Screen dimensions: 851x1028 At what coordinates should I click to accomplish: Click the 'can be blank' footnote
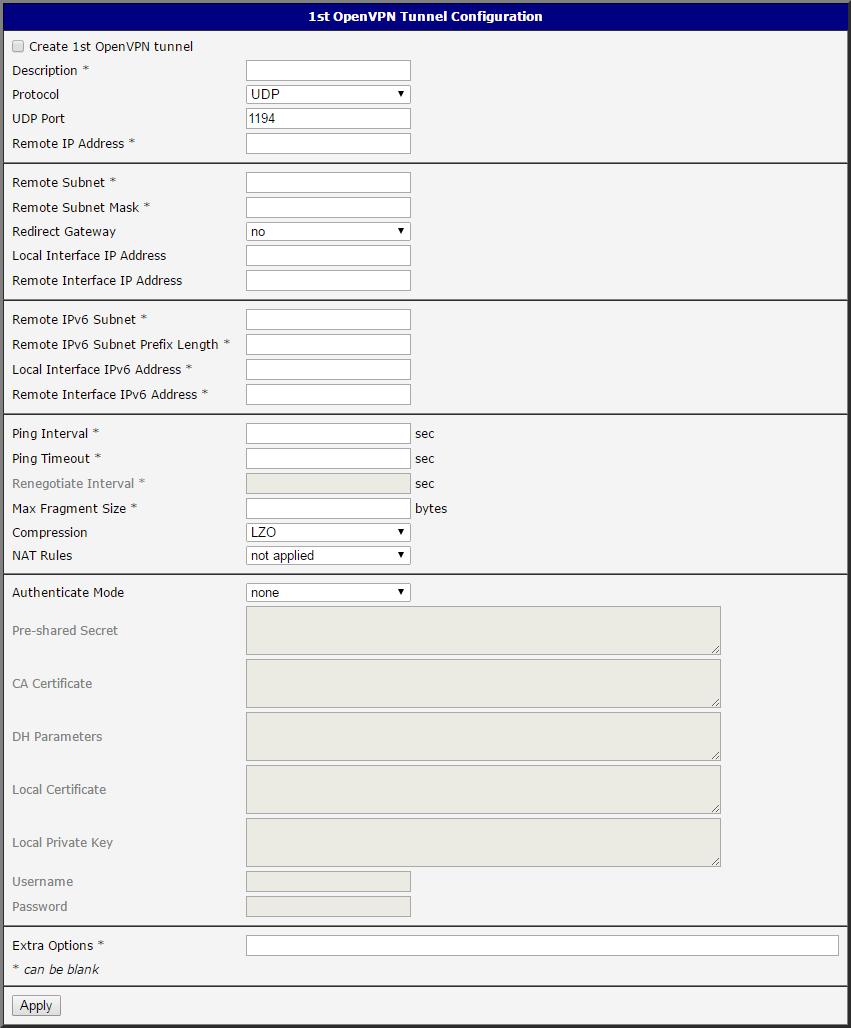61,970
